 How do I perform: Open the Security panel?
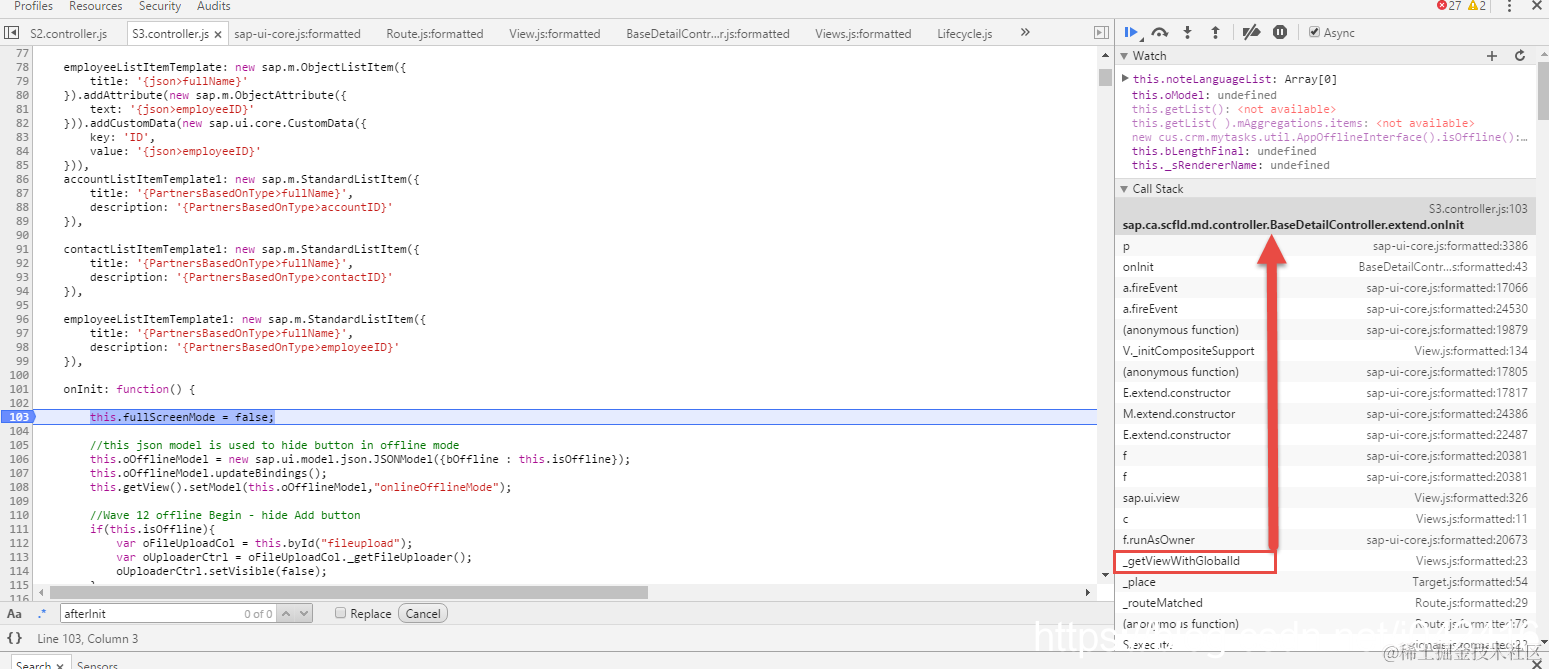pyautogui.click(x=160, y=6)
